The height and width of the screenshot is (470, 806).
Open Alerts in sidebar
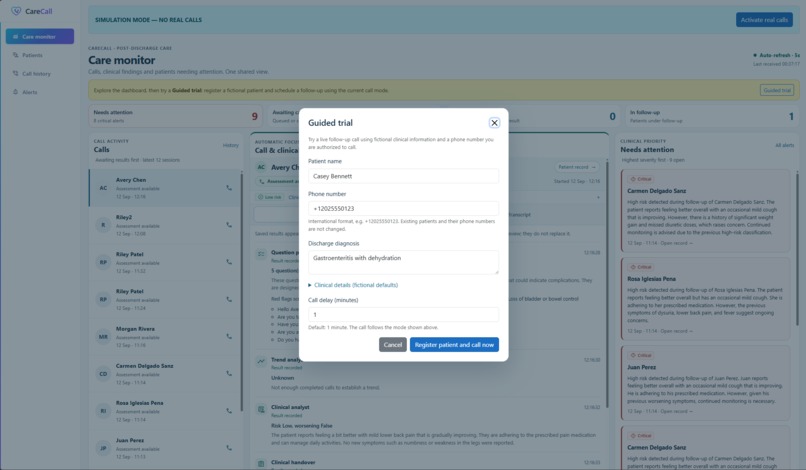click(40, 92)
